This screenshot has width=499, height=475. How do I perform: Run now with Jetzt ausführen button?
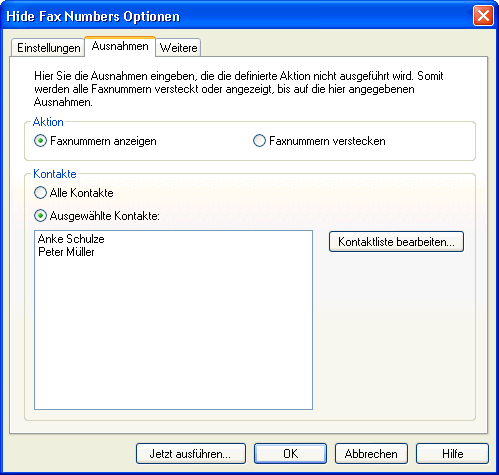(191, 454)
